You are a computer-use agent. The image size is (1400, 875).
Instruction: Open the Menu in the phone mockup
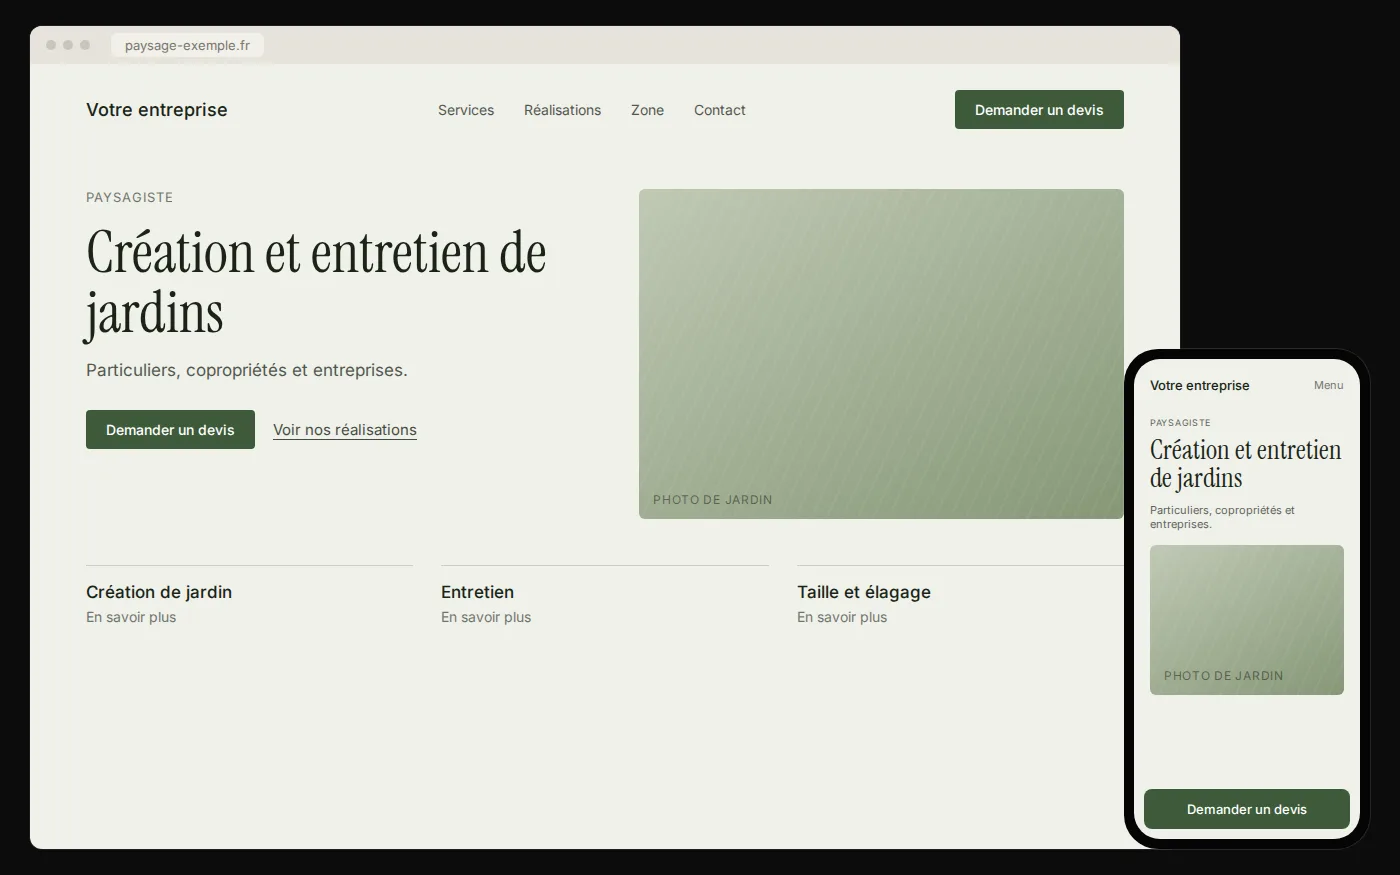click(1329, 385)
